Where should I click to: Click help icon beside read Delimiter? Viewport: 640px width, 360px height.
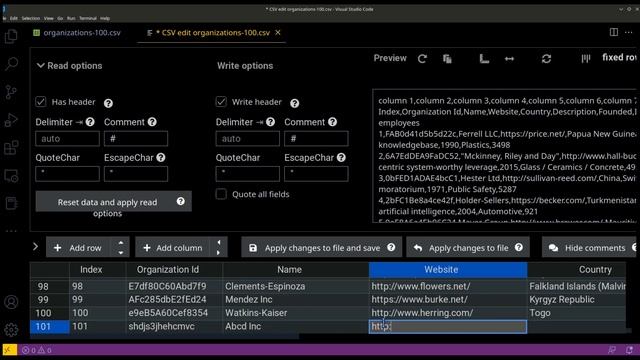[90, 122]
